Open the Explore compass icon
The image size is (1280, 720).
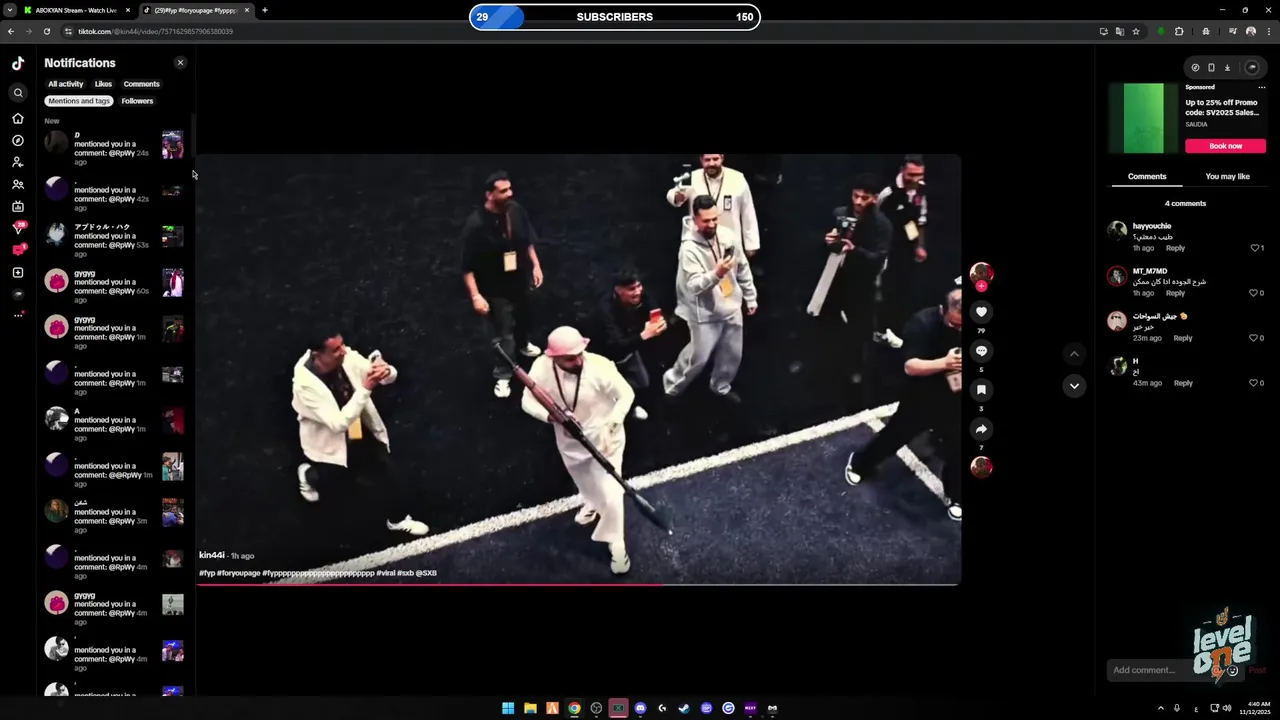[18, 141]
